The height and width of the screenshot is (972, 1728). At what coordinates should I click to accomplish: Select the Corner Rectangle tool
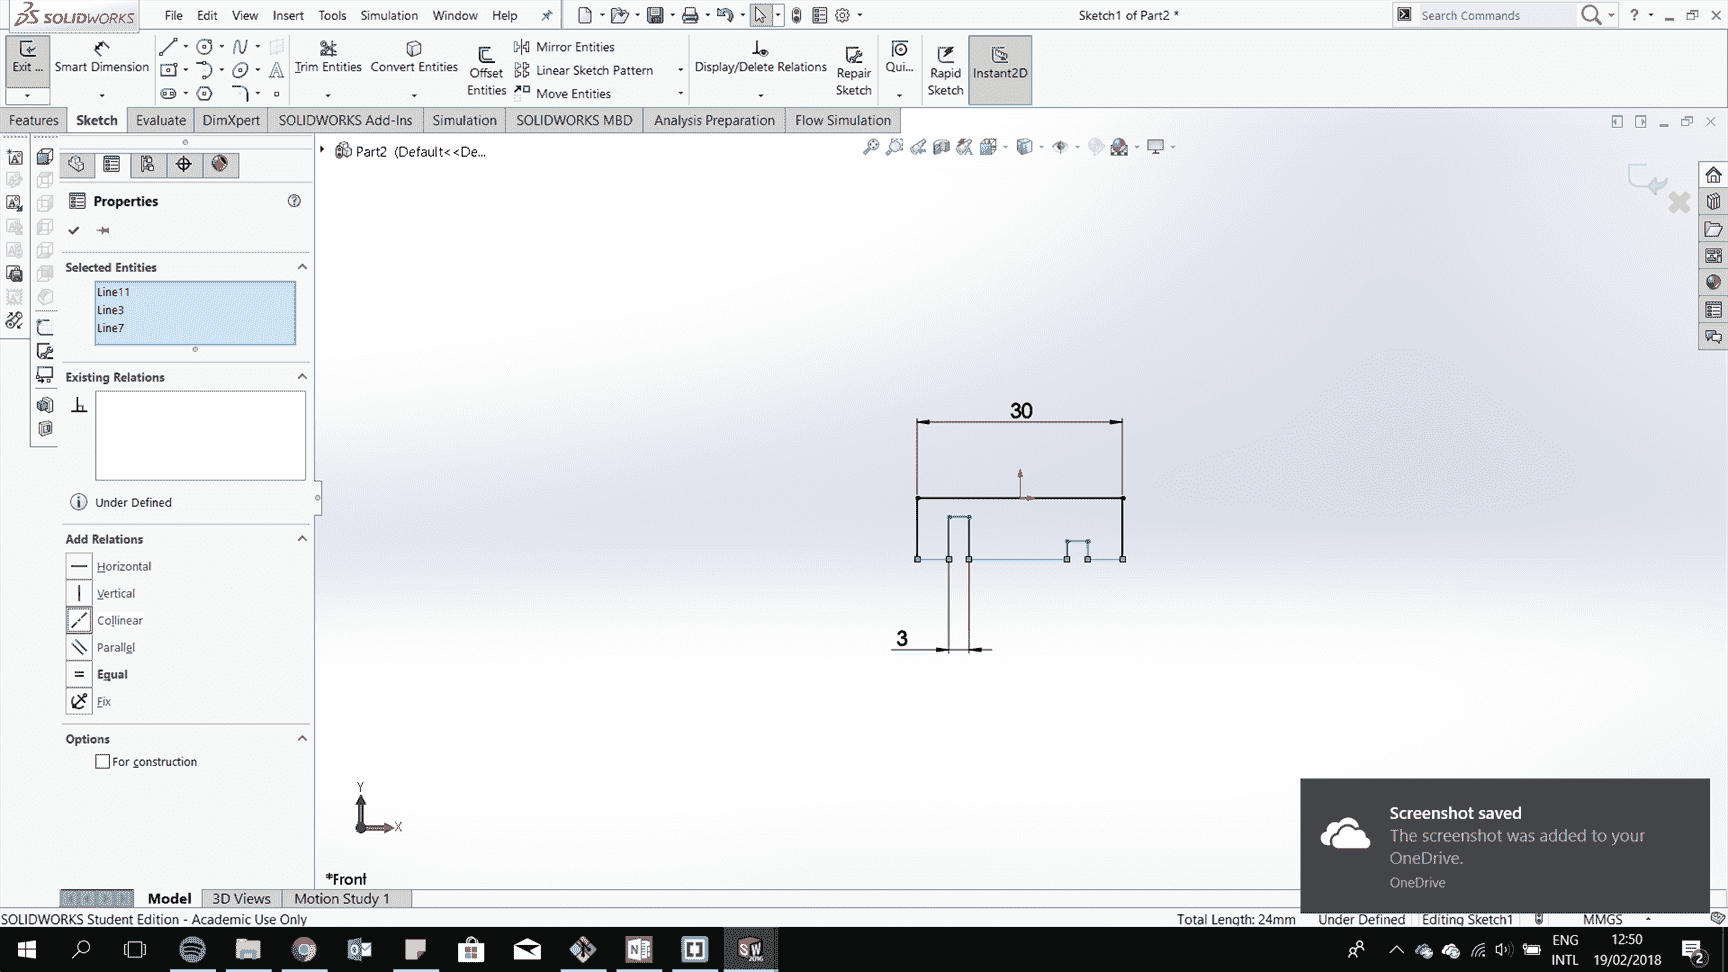pyautogui.click(x=169, y=69)
